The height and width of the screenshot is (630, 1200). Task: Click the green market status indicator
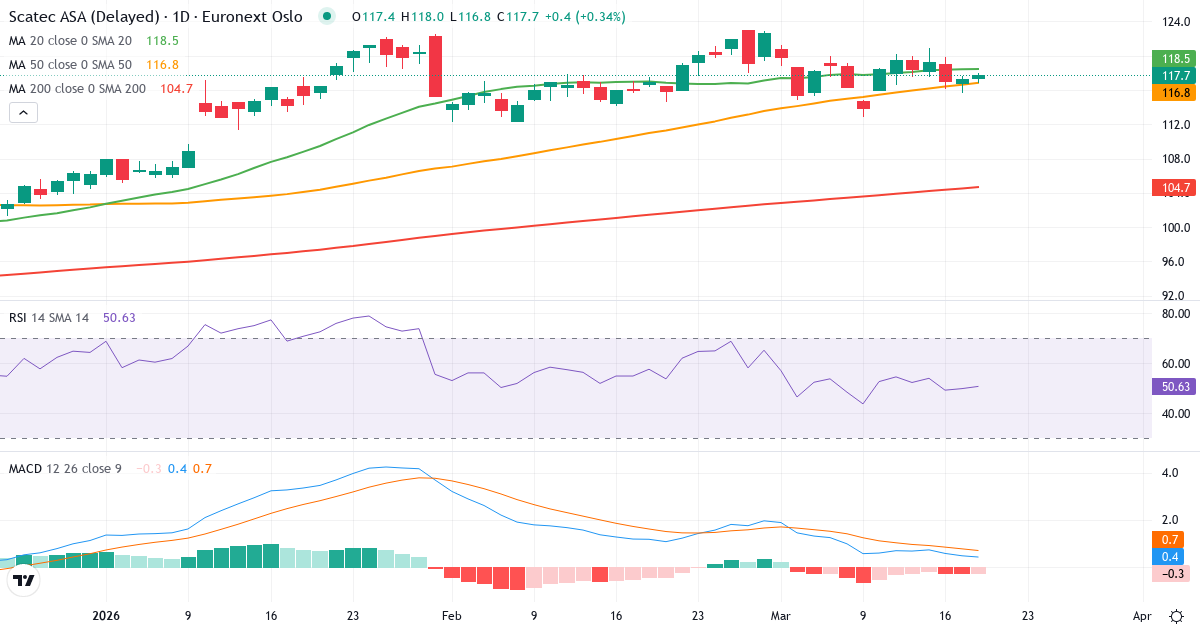[326, 16]
